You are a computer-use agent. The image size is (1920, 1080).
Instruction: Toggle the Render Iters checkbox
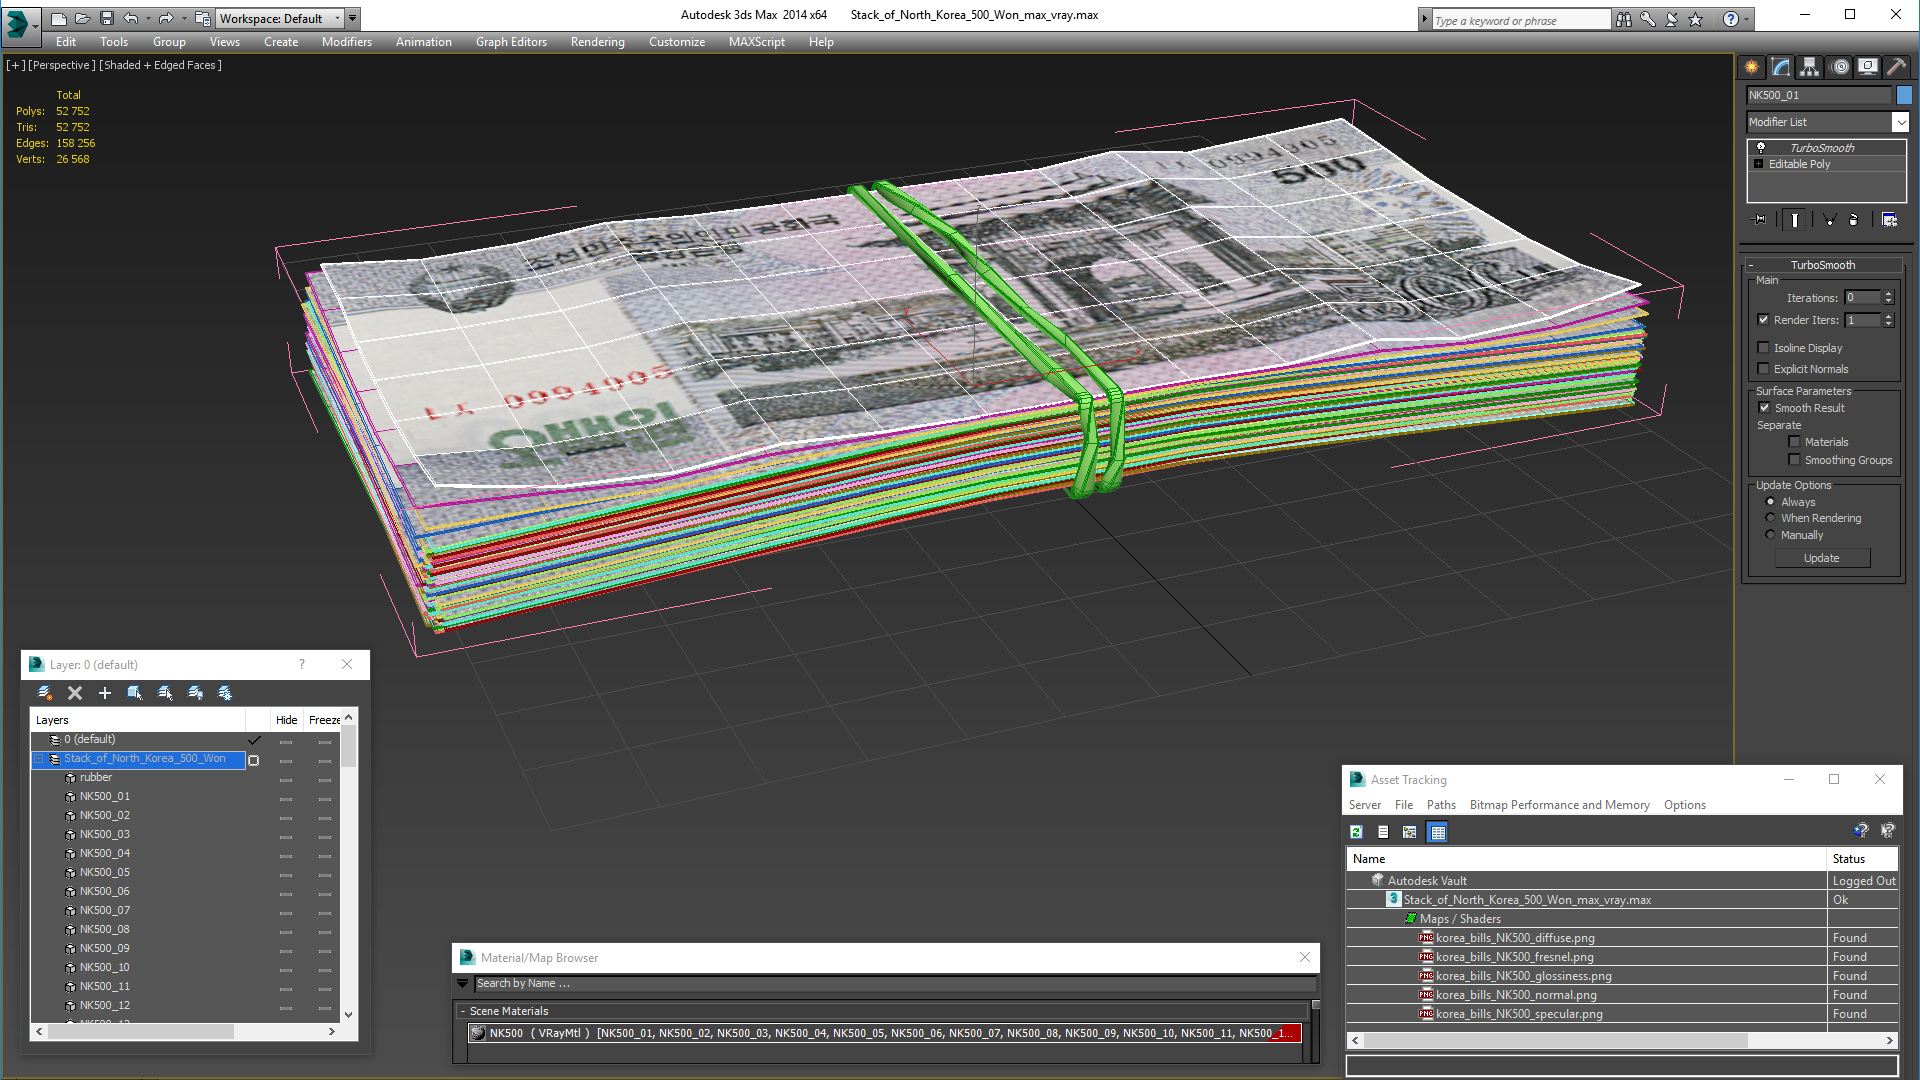click(1764, 320)
